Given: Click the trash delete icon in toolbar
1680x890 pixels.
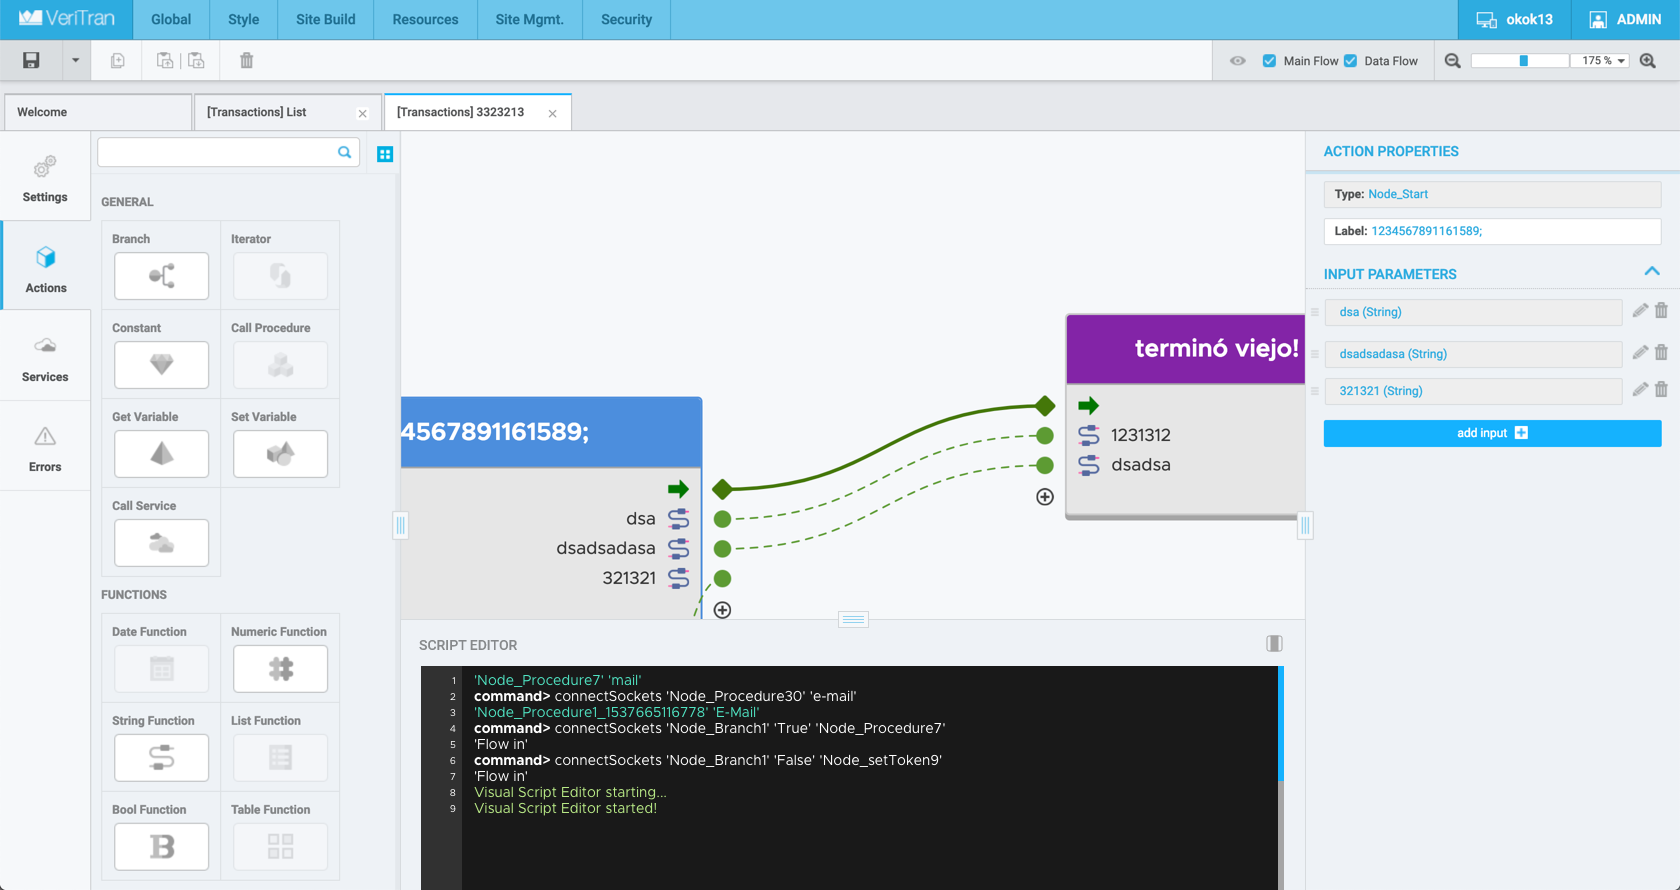Looking at the screenshot, I should click(x=246, y=61).
